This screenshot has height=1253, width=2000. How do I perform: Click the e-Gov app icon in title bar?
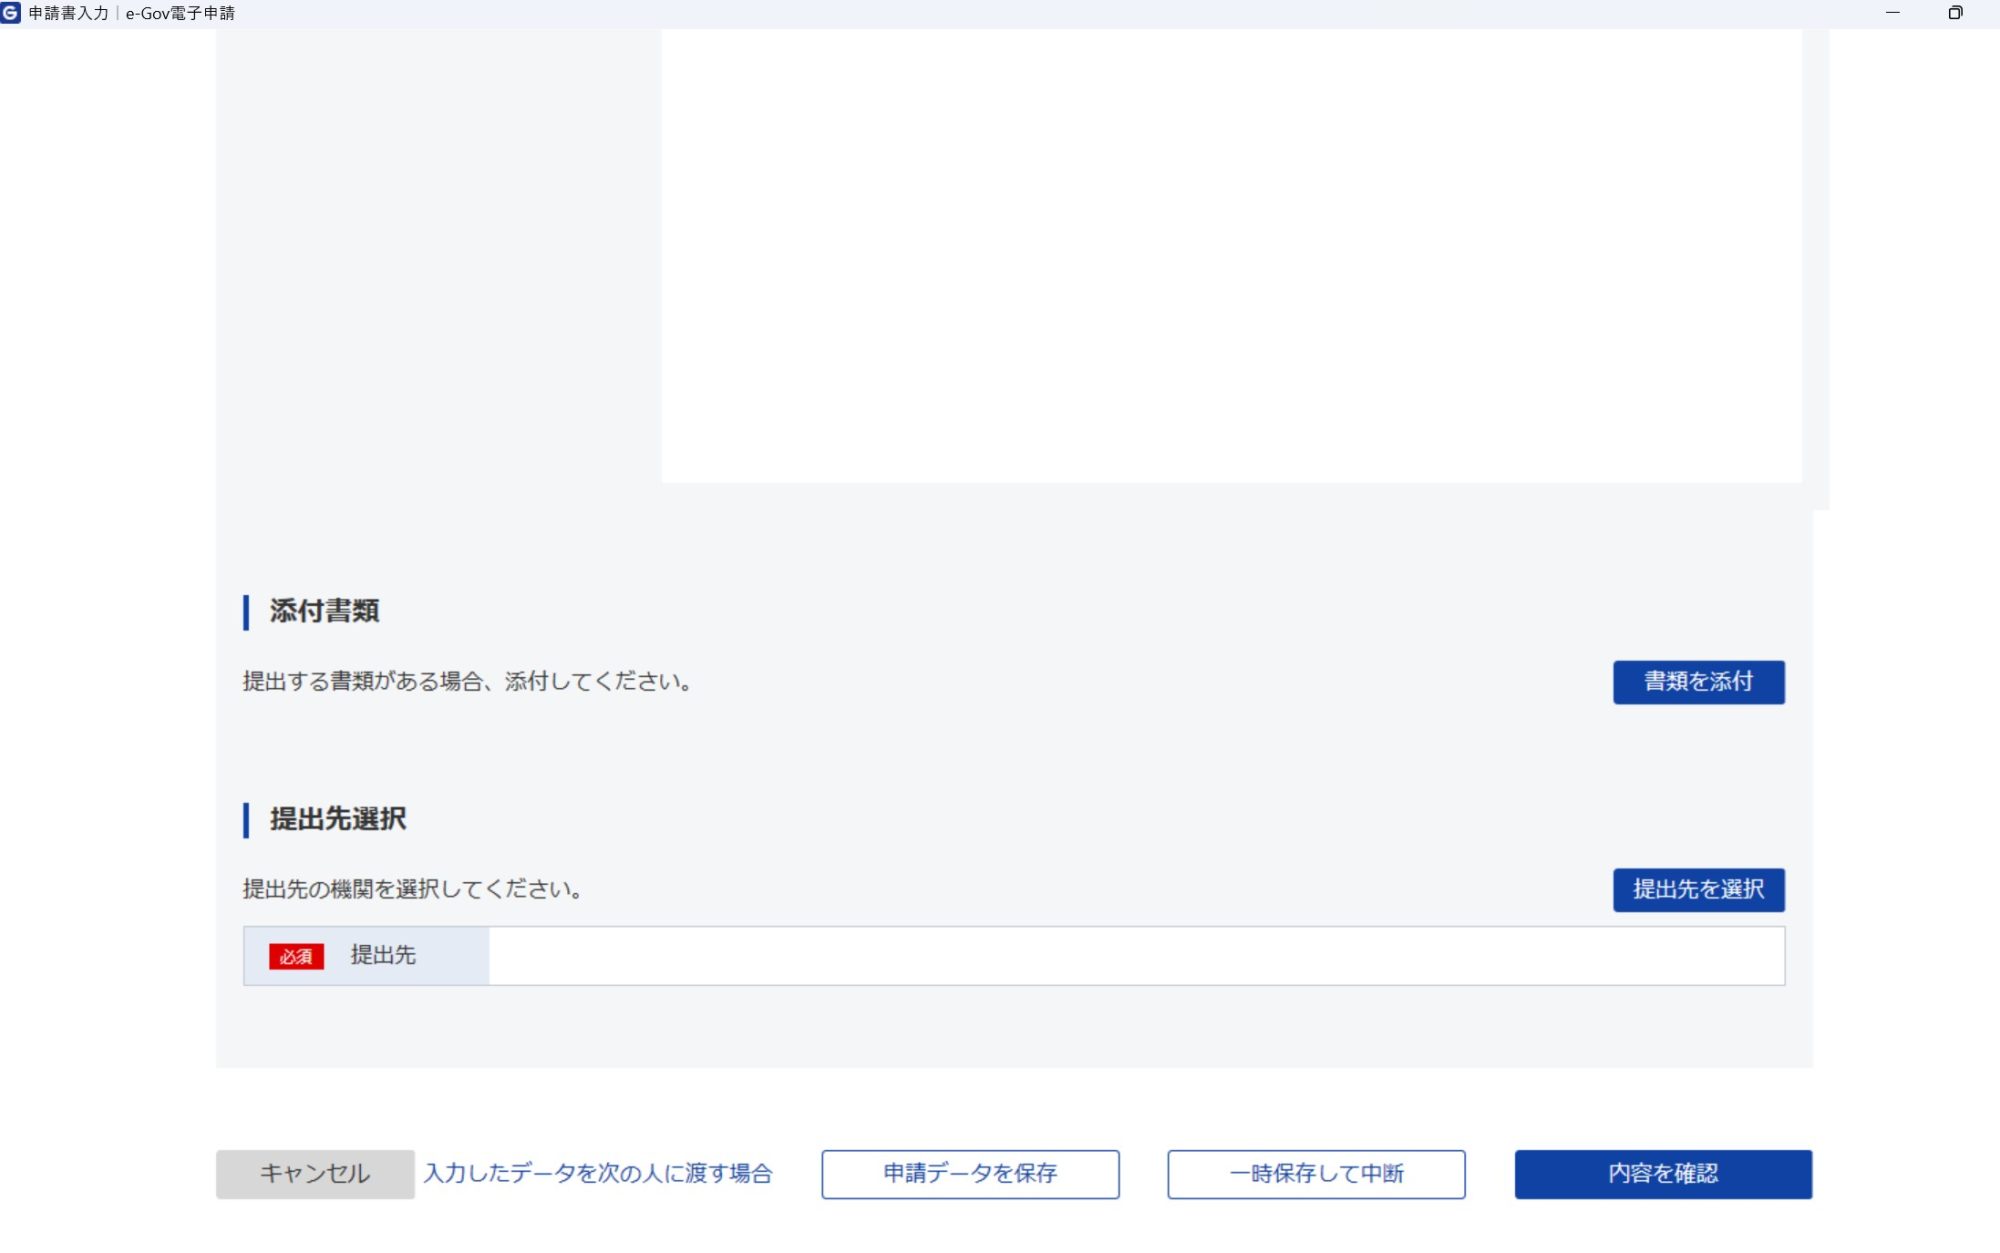(11, 13)
